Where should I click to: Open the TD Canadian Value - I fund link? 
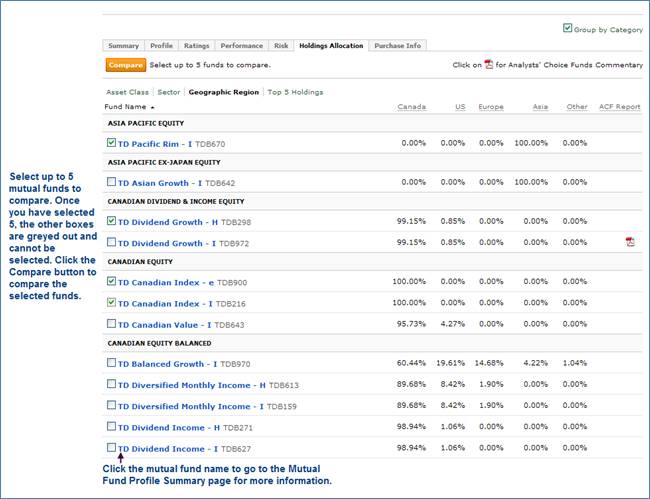pyautogui.click(x=165, y=325)
